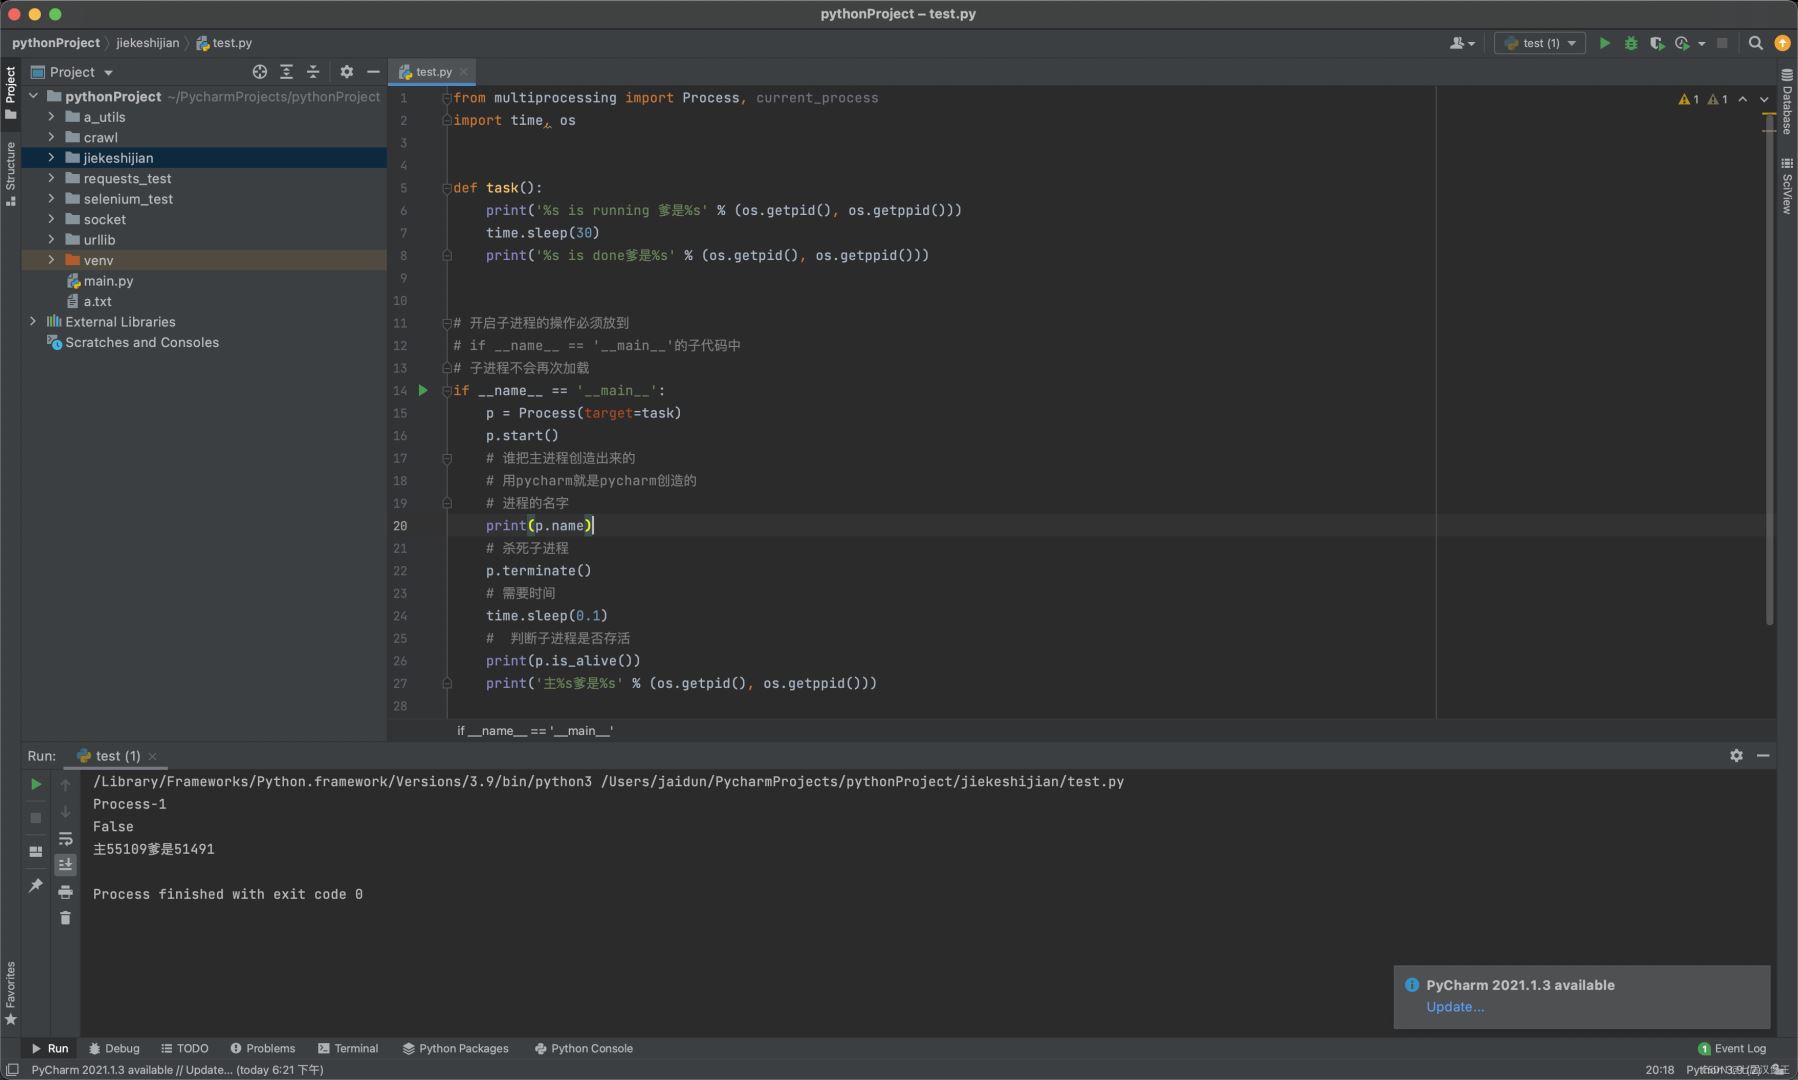Viewport: 1798px width, 1080px height.
Task: Open Search Everywhere magnifier icon
Action: pyautogui.click(x=1755, y=43)
